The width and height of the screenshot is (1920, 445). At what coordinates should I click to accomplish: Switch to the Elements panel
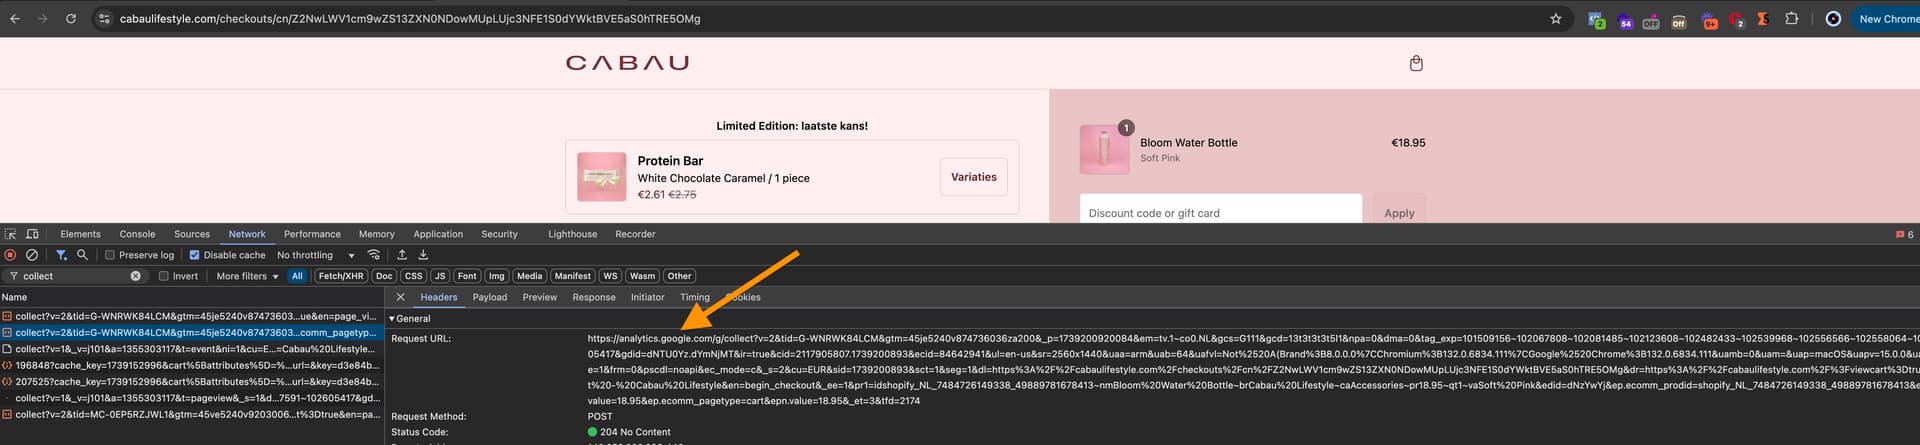80,234
